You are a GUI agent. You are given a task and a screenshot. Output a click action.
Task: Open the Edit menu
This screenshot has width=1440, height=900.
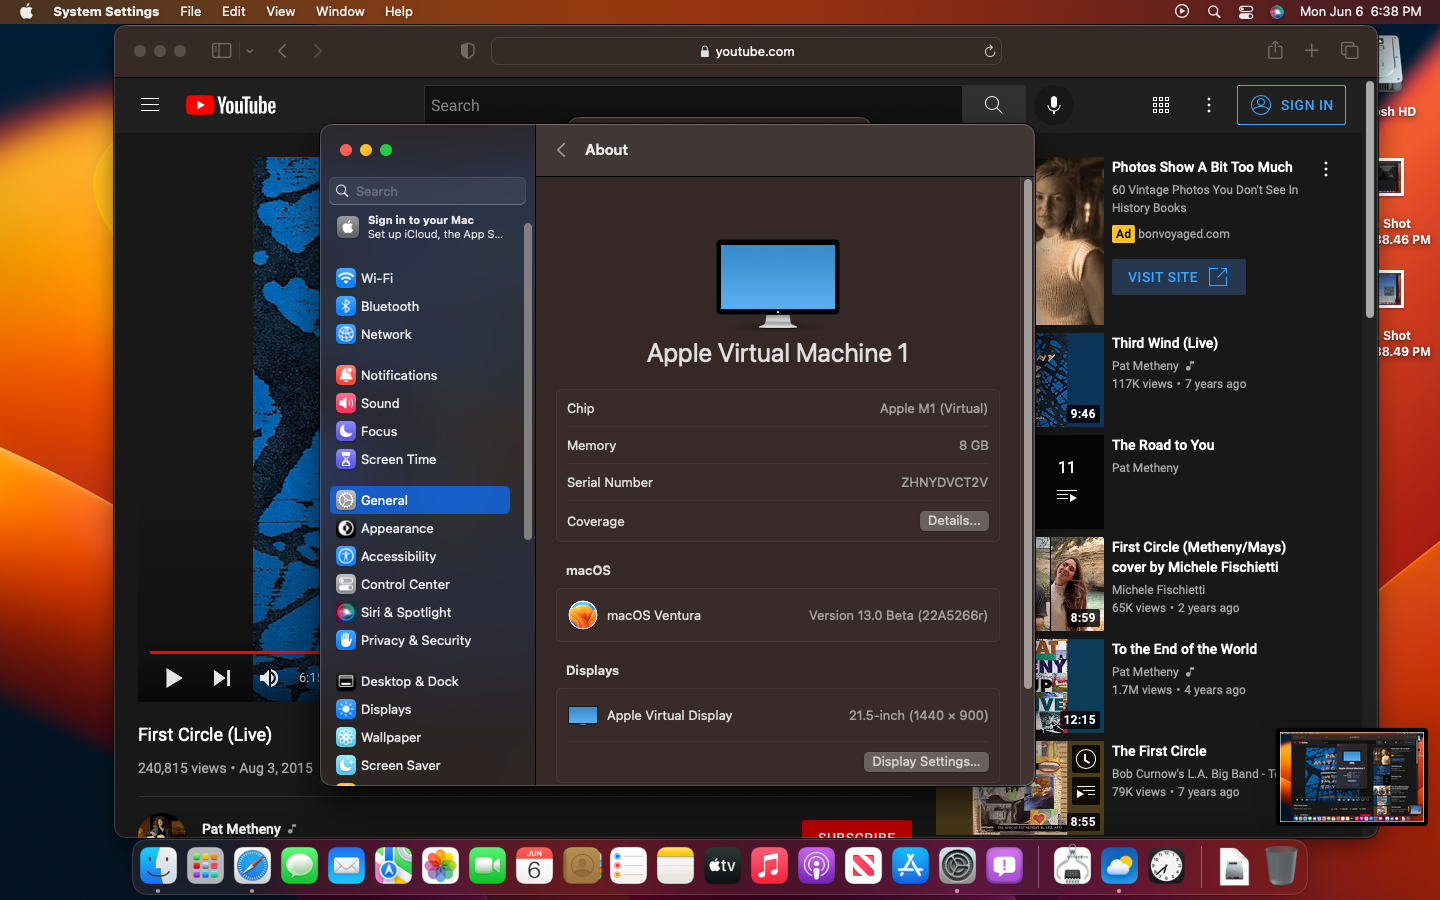tap(234, 11)
